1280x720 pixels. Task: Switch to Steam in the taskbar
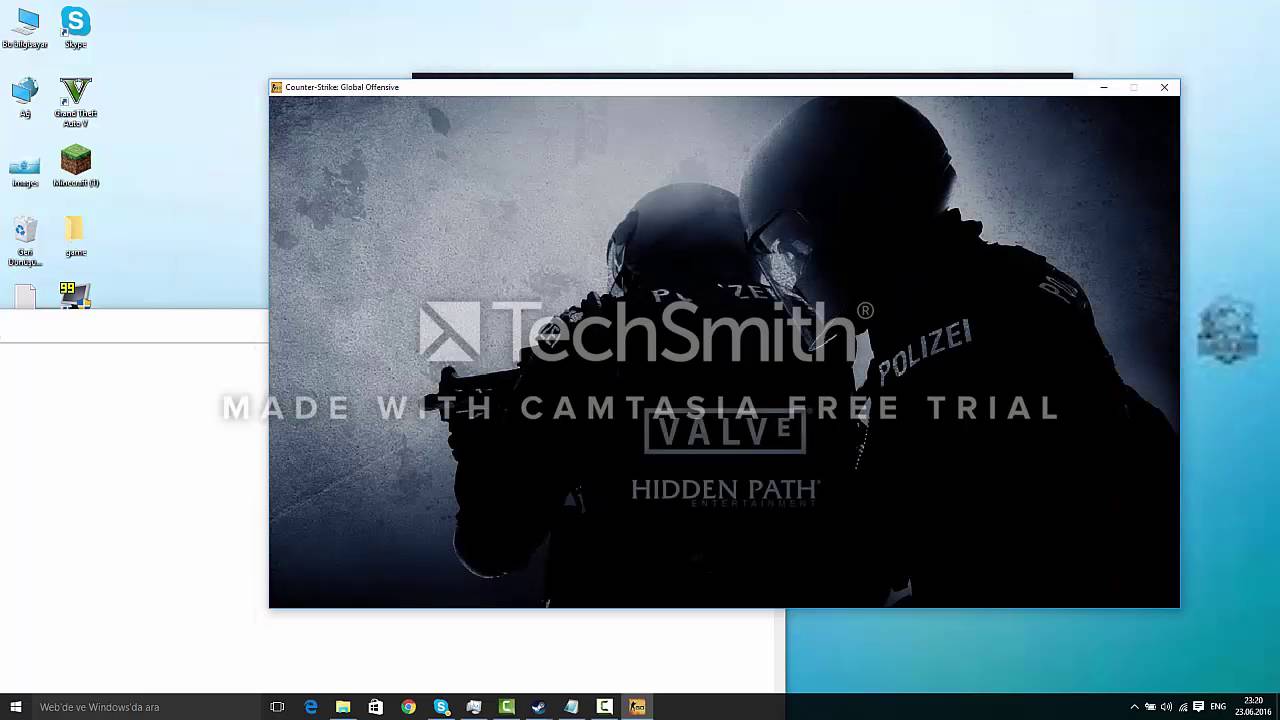(x=539, y=707)
